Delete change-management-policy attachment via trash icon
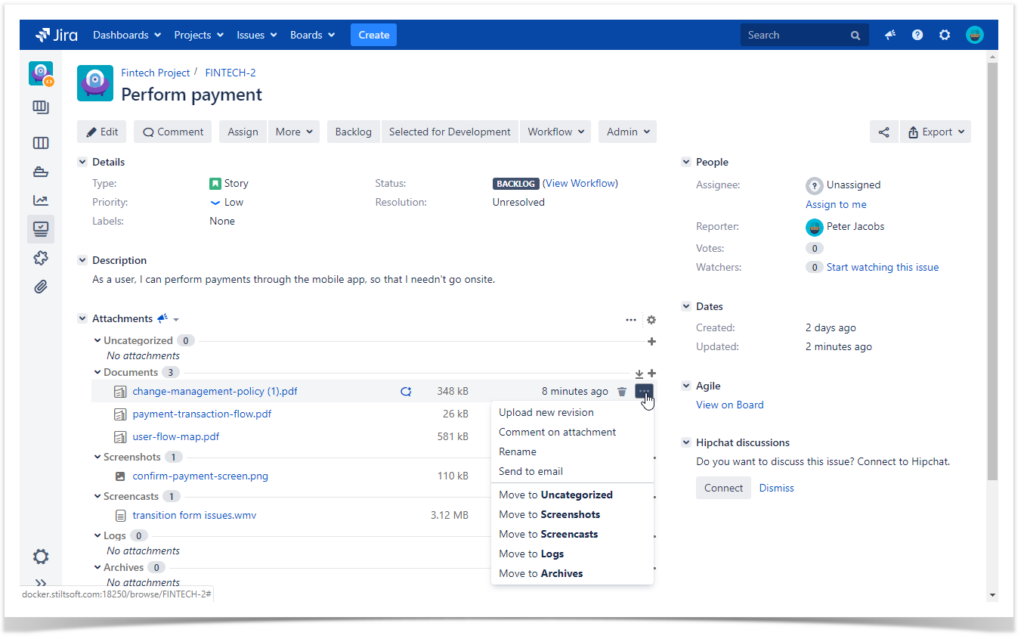Image resolution: width=1024 pixels, height=639 pixels. pyautogui.click(x=622, y=391)
